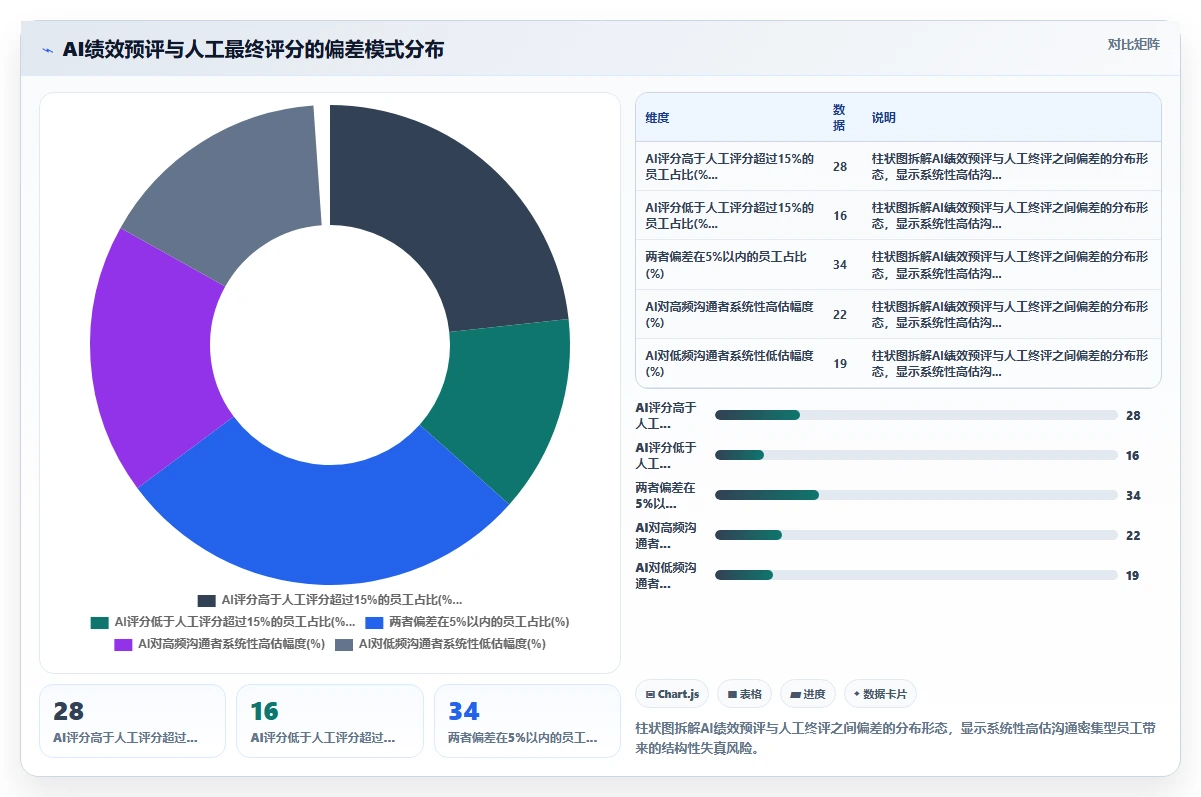Toggle legend swatch AI对高频沟通者系统性高估幅度

click(x=123, y=644)
